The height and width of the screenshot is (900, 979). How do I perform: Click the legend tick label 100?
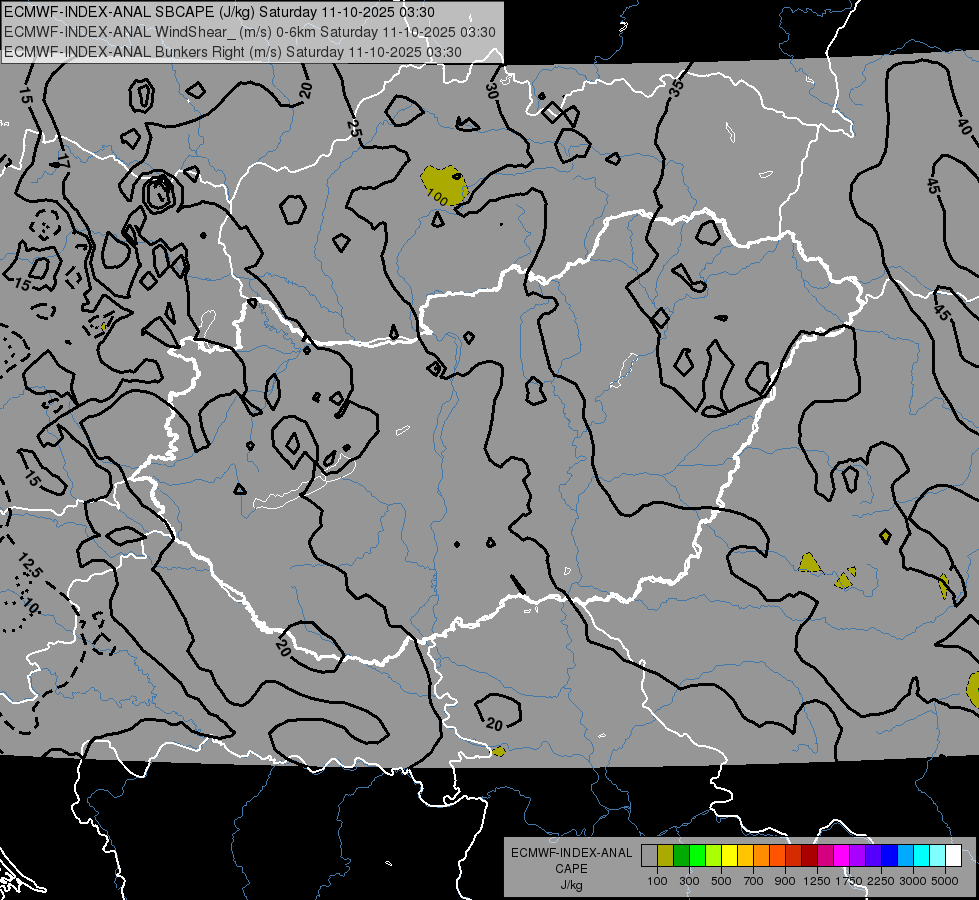tap(657, 881)
